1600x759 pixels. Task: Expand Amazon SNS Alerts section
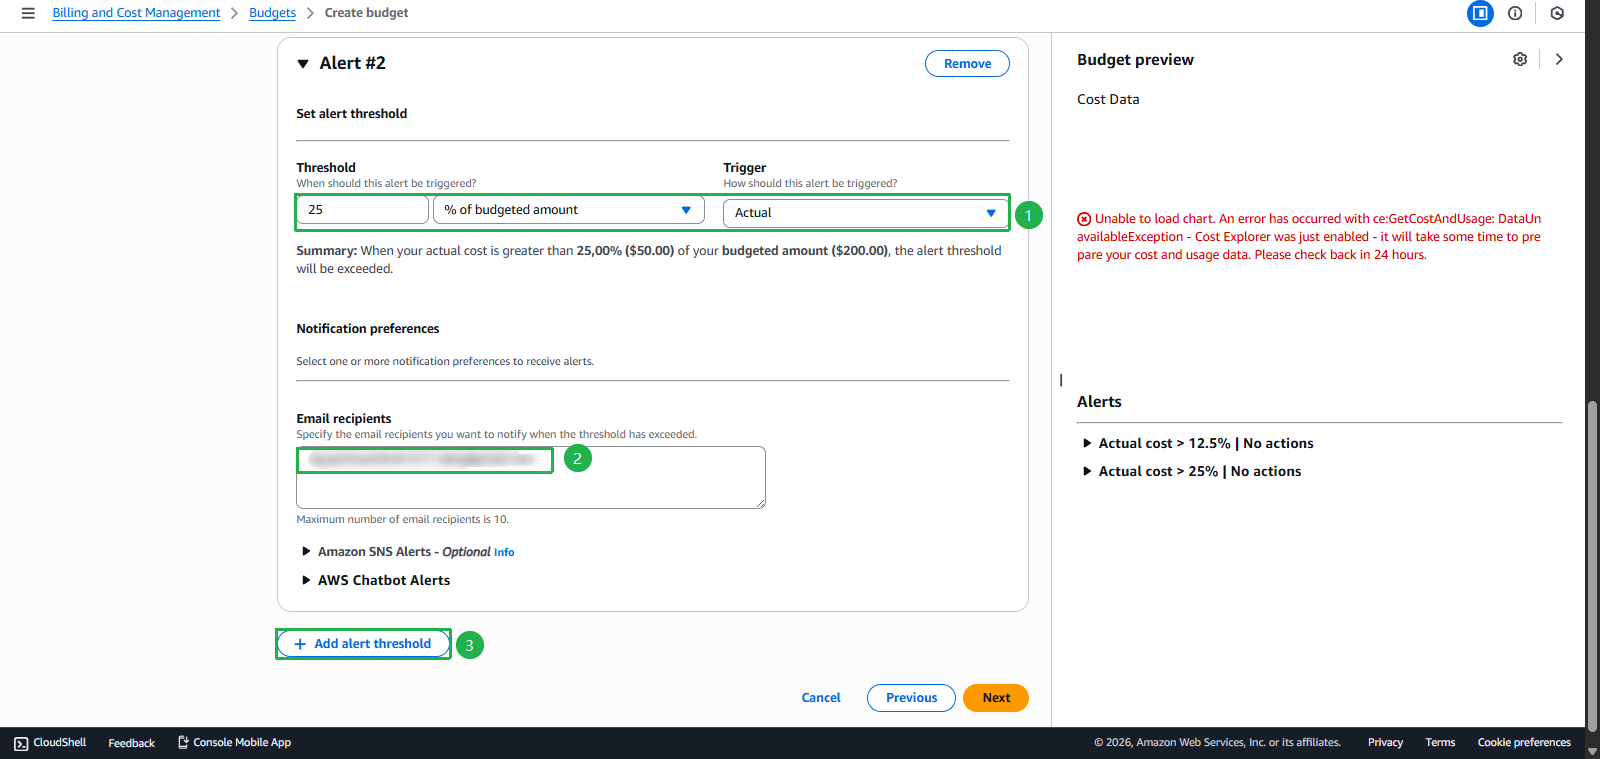[x=306, y=551]
